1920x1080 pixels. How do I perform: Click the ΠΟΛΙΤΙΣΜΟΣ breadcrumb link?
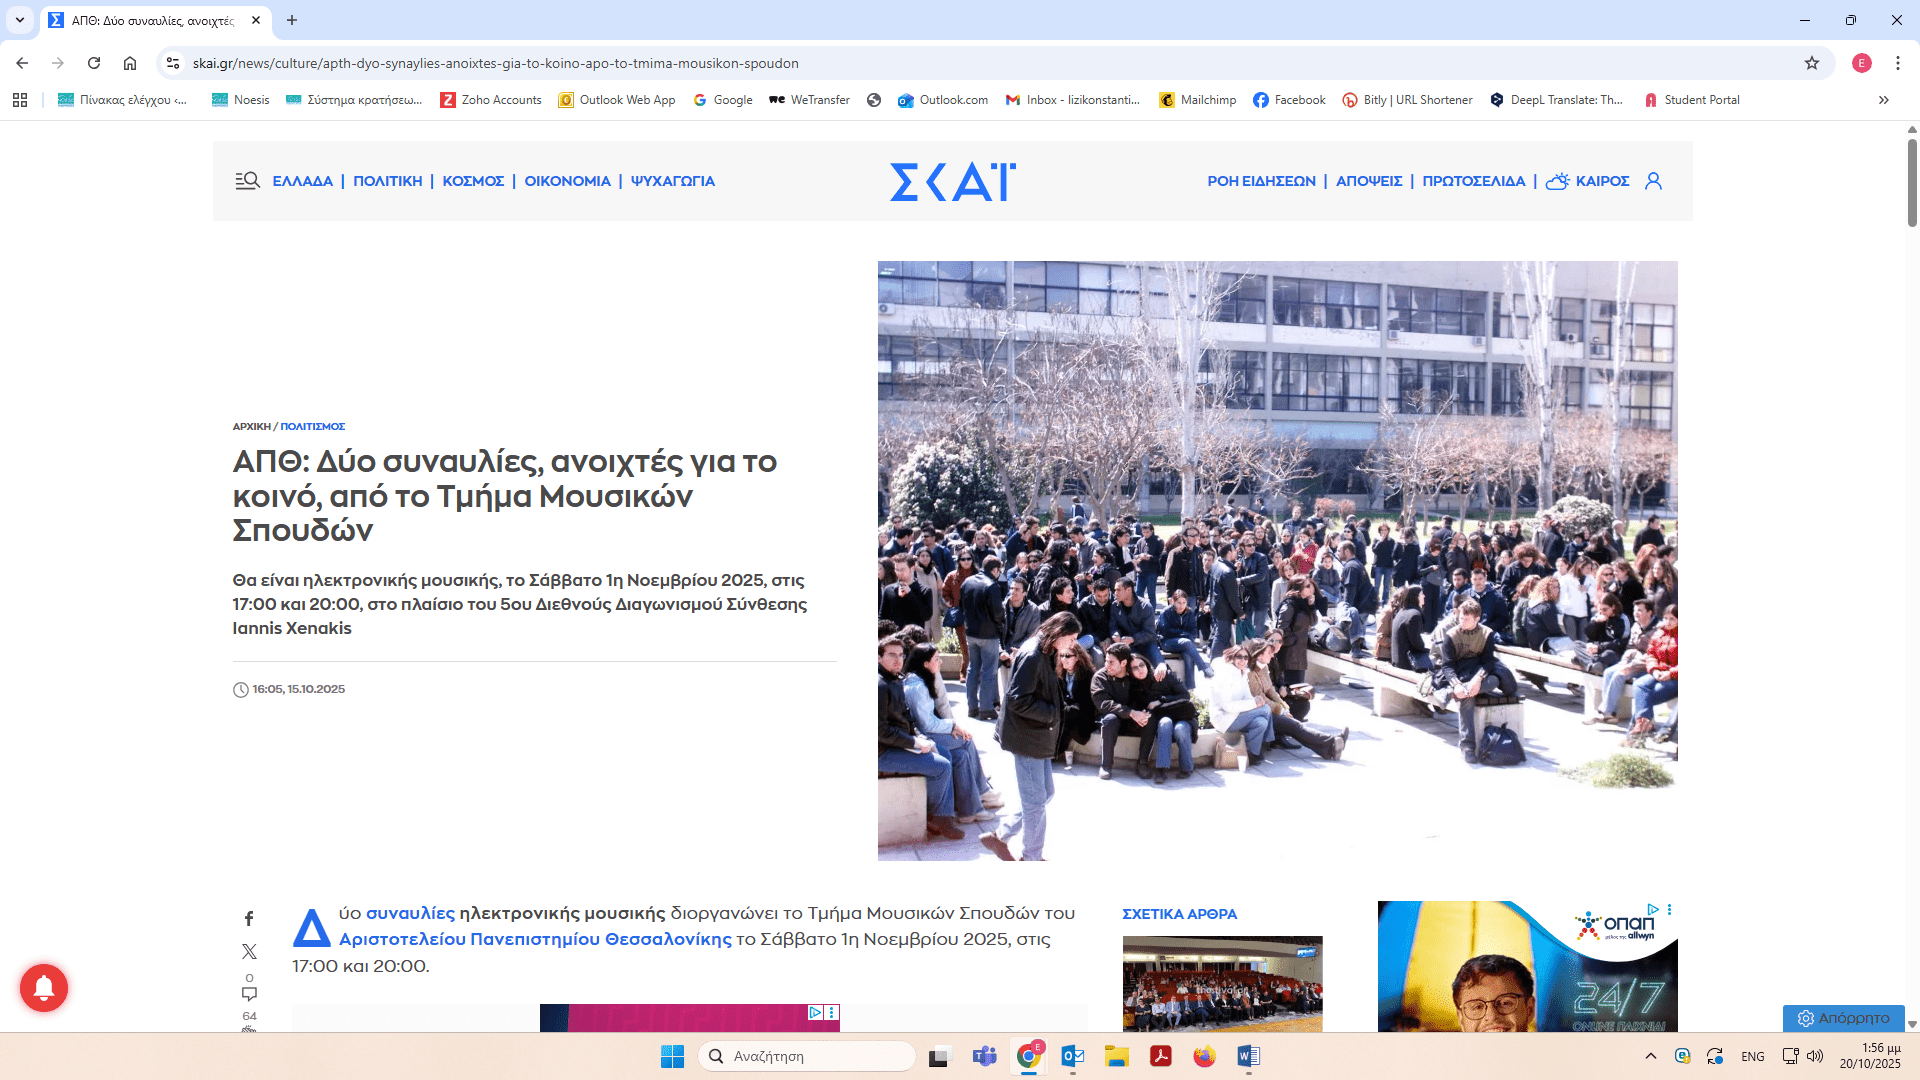[x=312, y=426]
